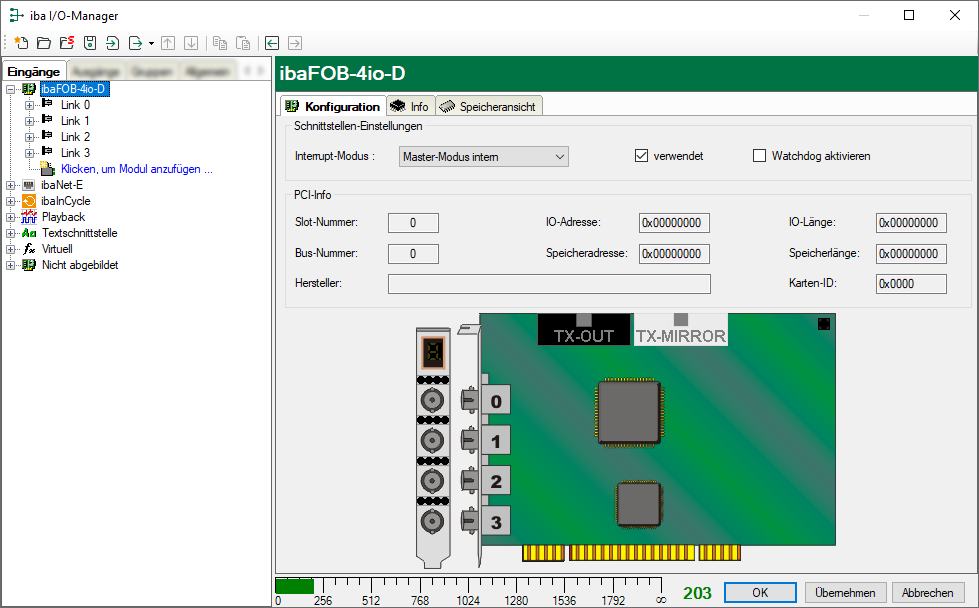Click the import toolbar icon
The image size is (979, 608).
pos(112,43)
